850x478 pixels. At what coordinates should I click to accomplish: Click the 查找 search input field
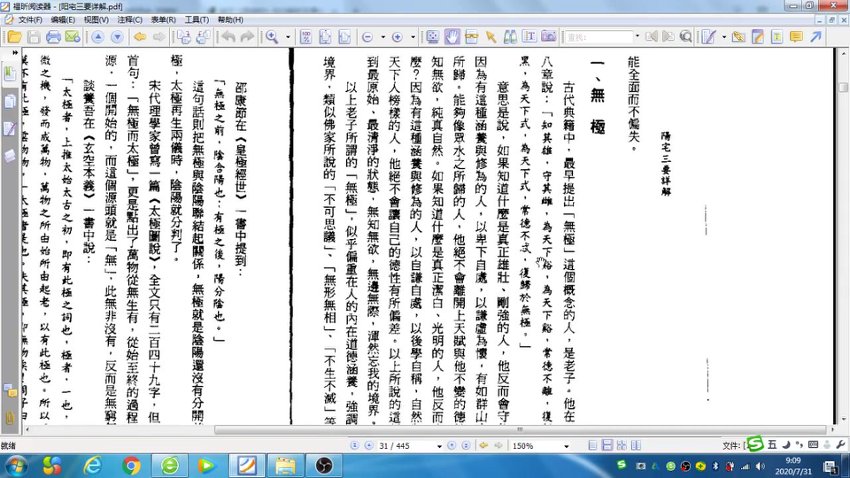pos(598,37)
